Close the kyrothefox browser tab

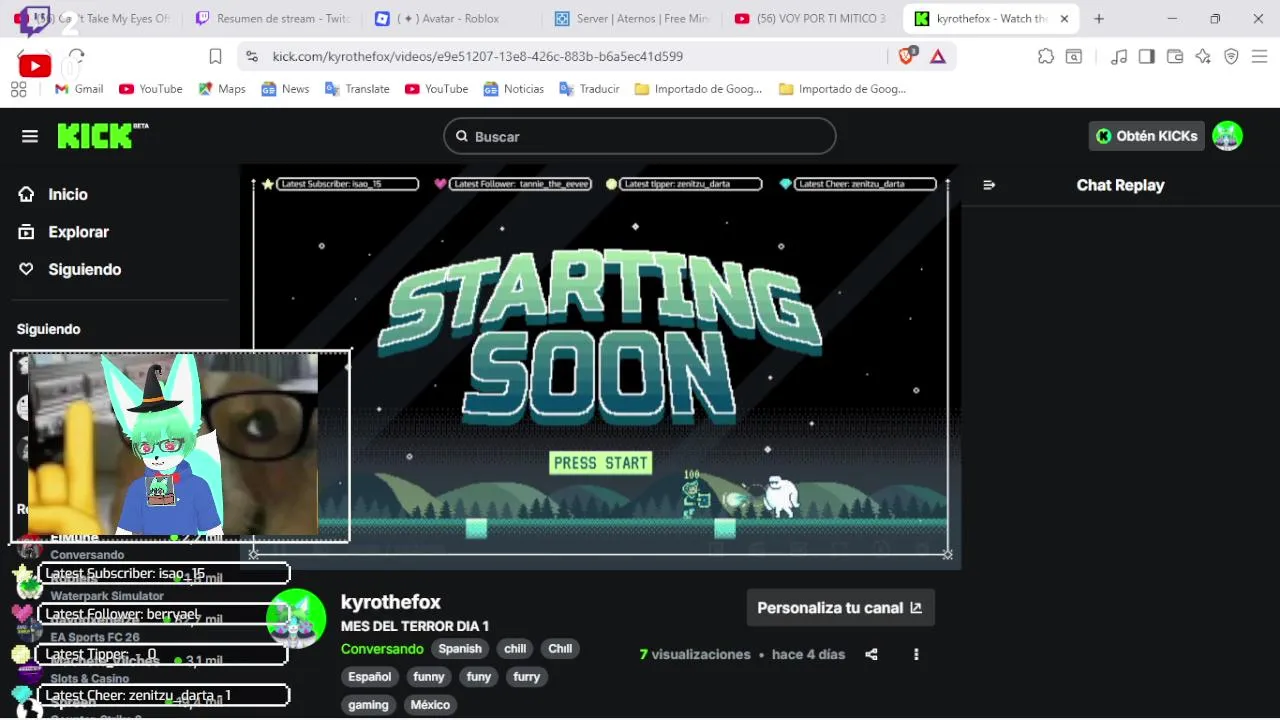(1065, 19)
